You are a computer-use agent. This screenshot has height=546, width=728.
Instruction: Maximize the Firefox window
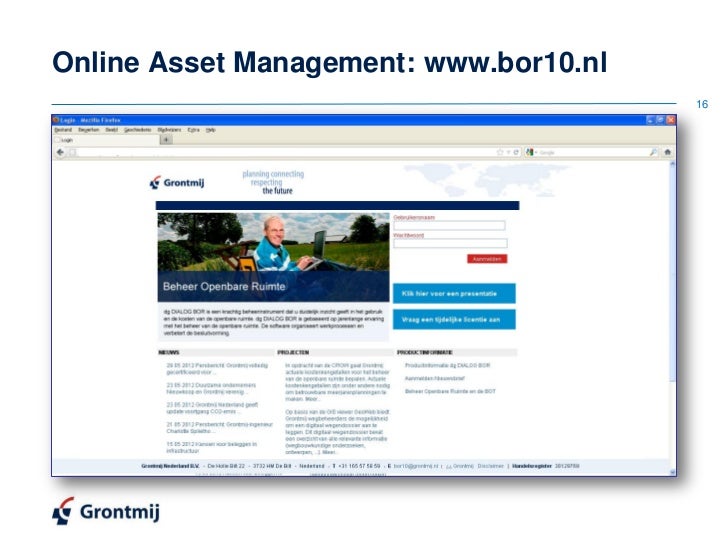pyautogui.click(x=660, y=120)
